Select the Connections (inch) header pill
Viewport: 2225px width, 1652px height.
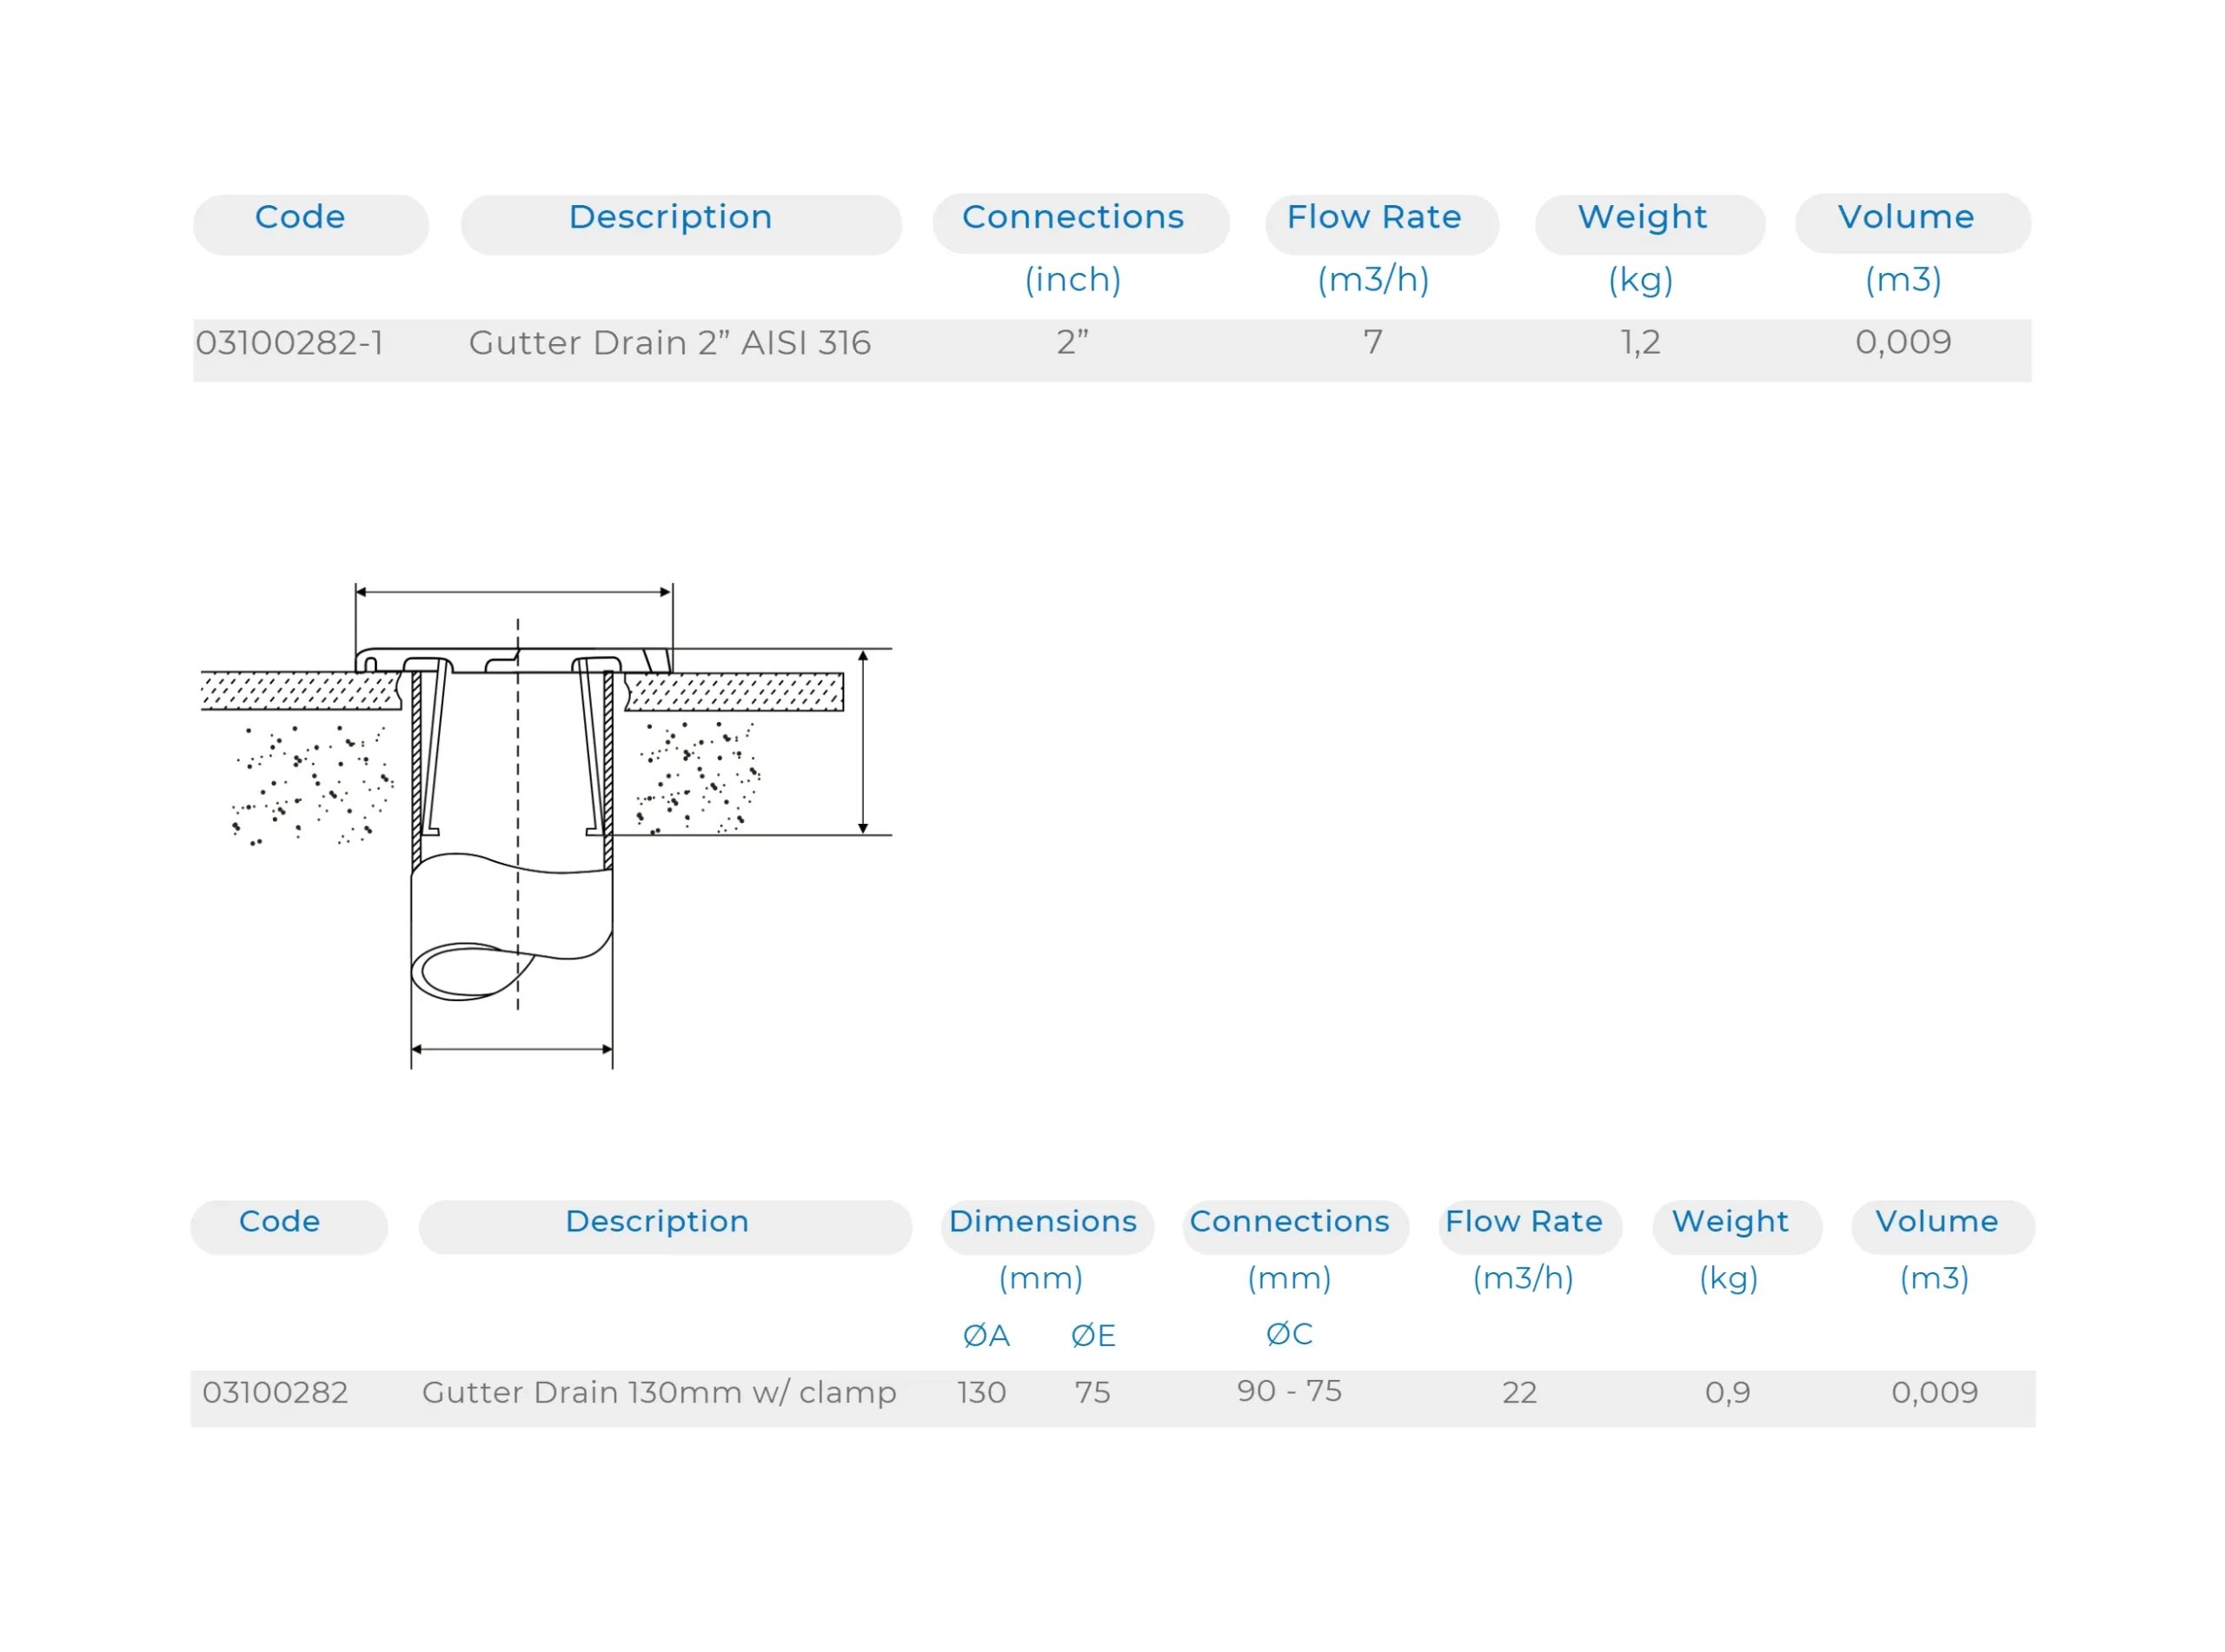coord(1072,218)
